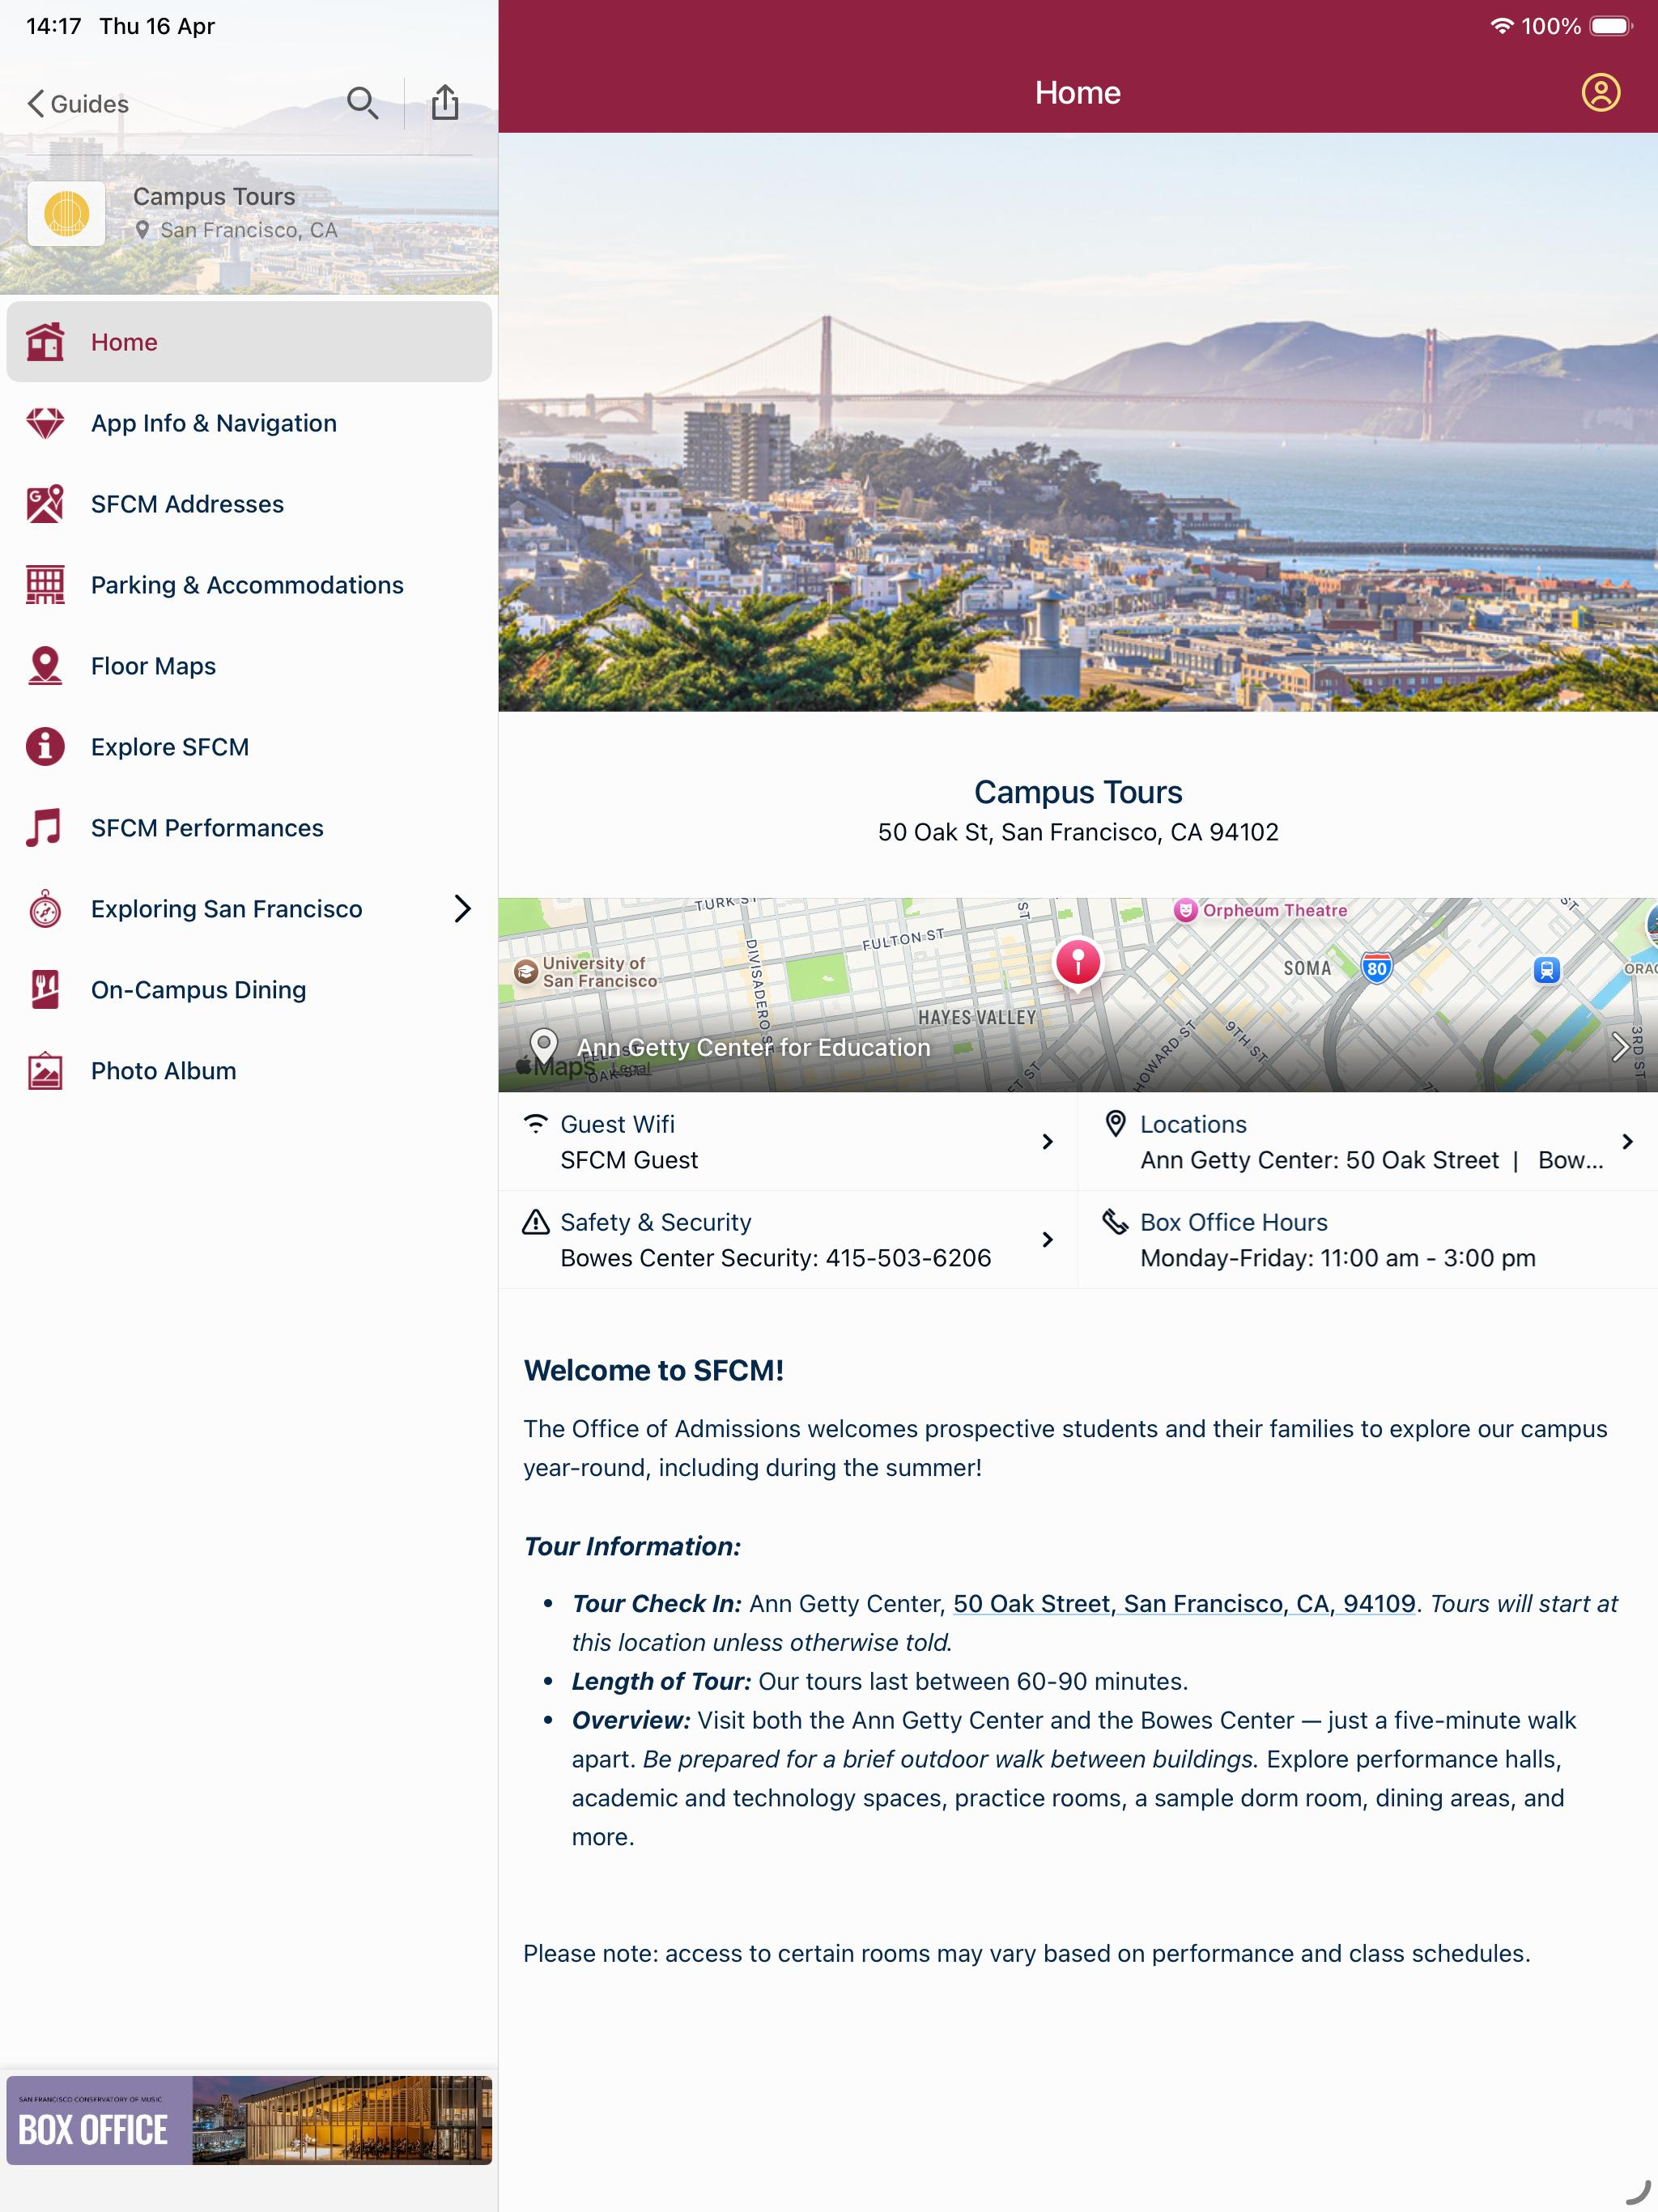Click the Guest Wifi wifi icon

coord(536,1123)
